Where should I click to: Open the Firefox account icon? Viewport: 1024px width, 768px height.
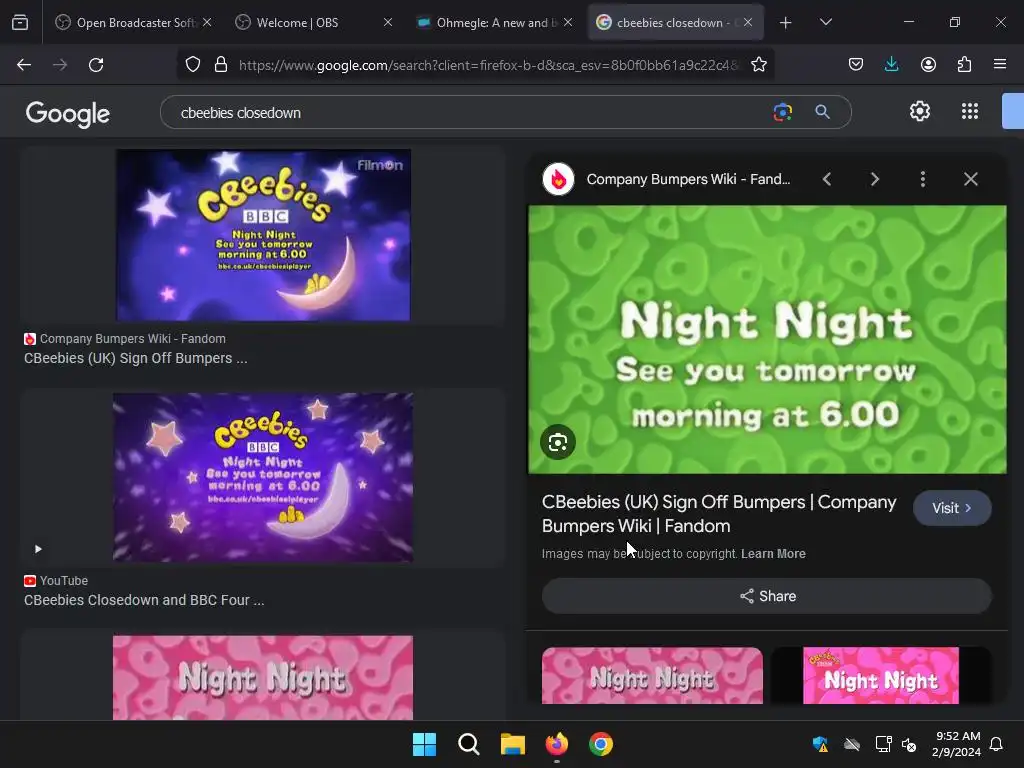click(928, 65)
